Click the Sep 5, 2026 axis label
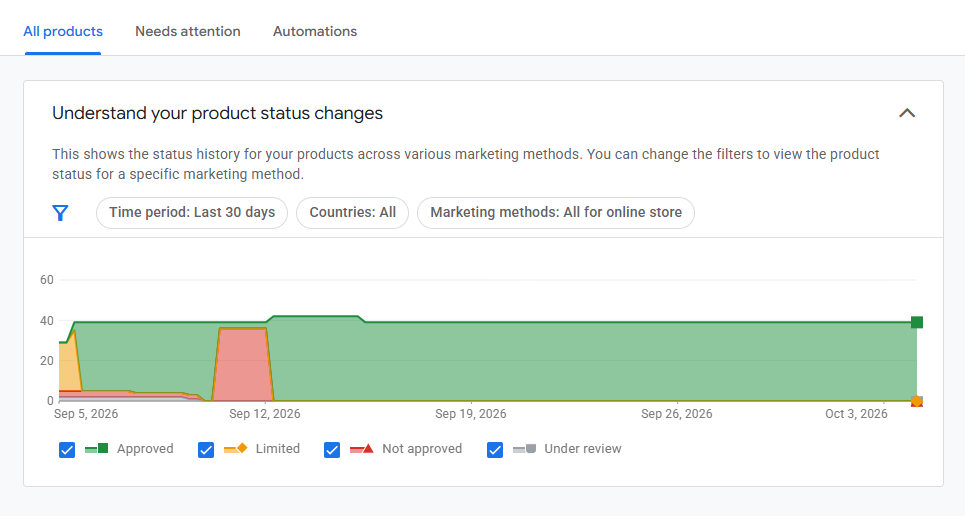 pyautogui.click(x=86, y=414)
